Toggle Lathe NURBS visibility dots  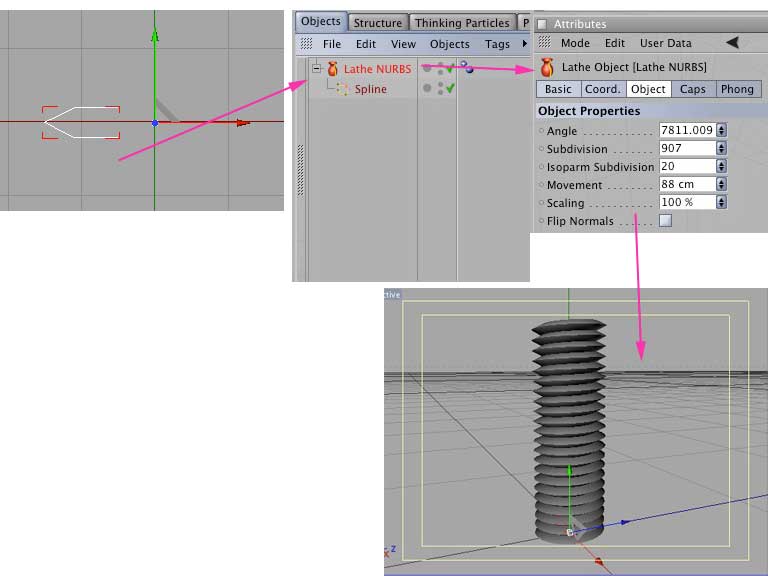coord(440,69)
